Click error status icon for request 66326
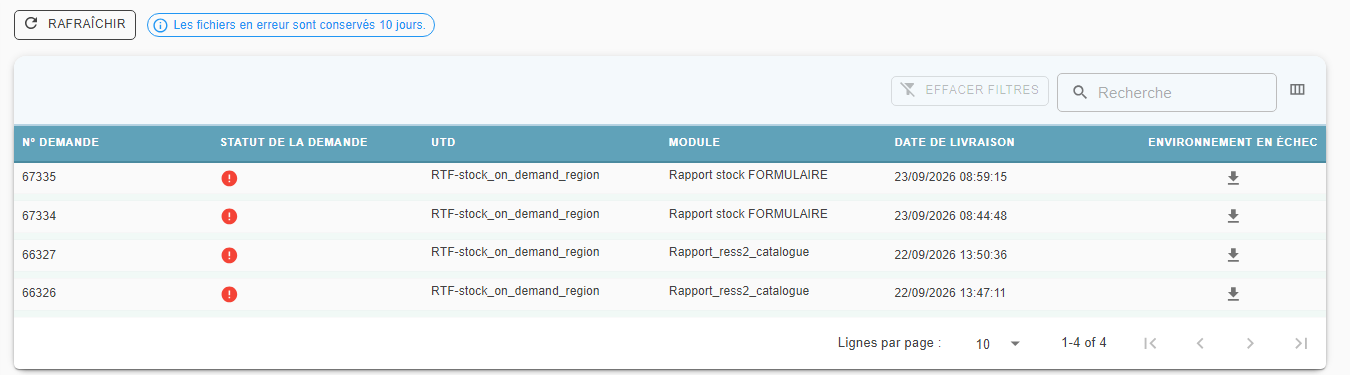The height and width of the screenshot is (375, 1350). pos(229,294)
